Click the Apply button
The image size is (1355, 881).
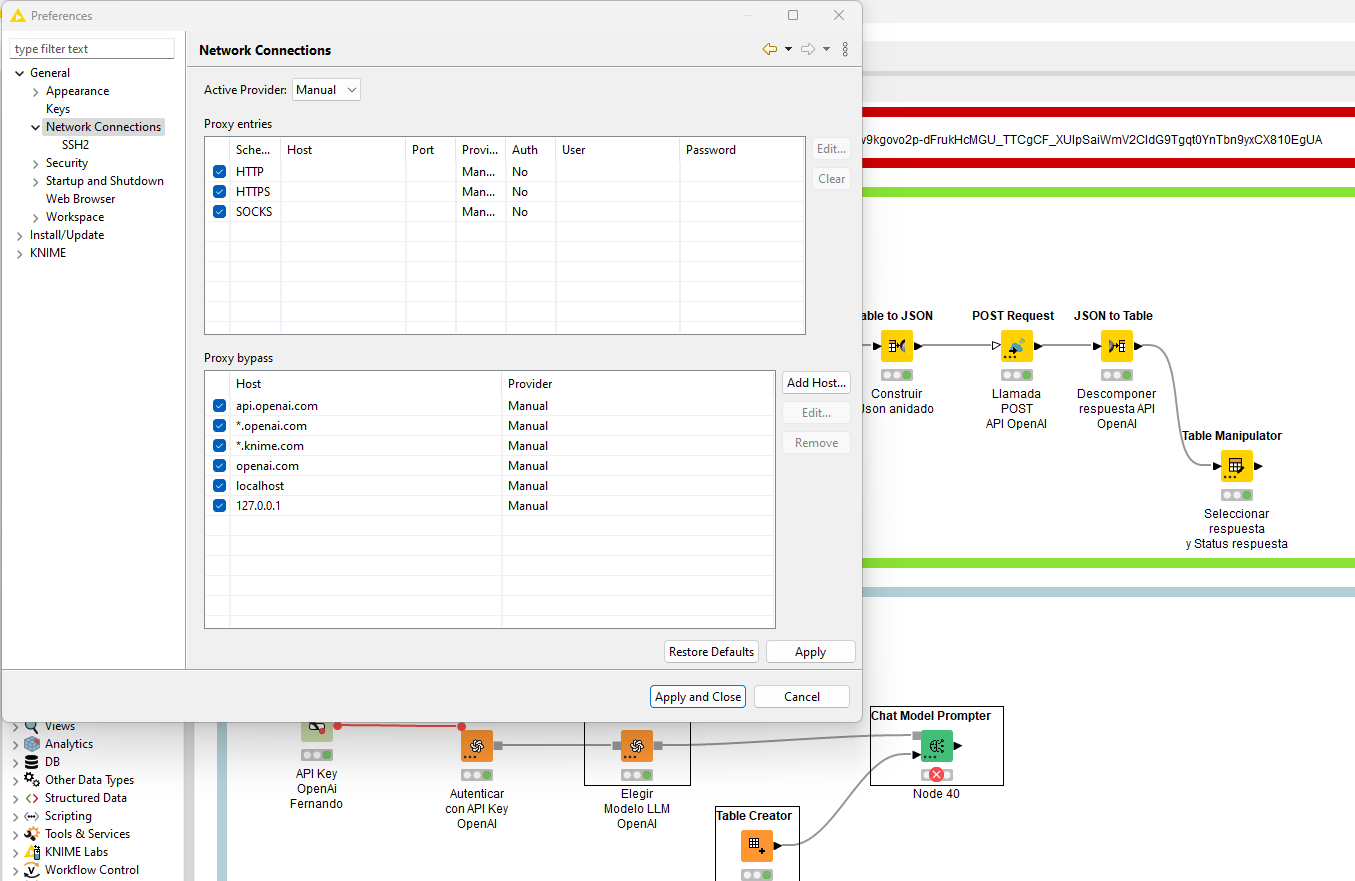(810, 652)
